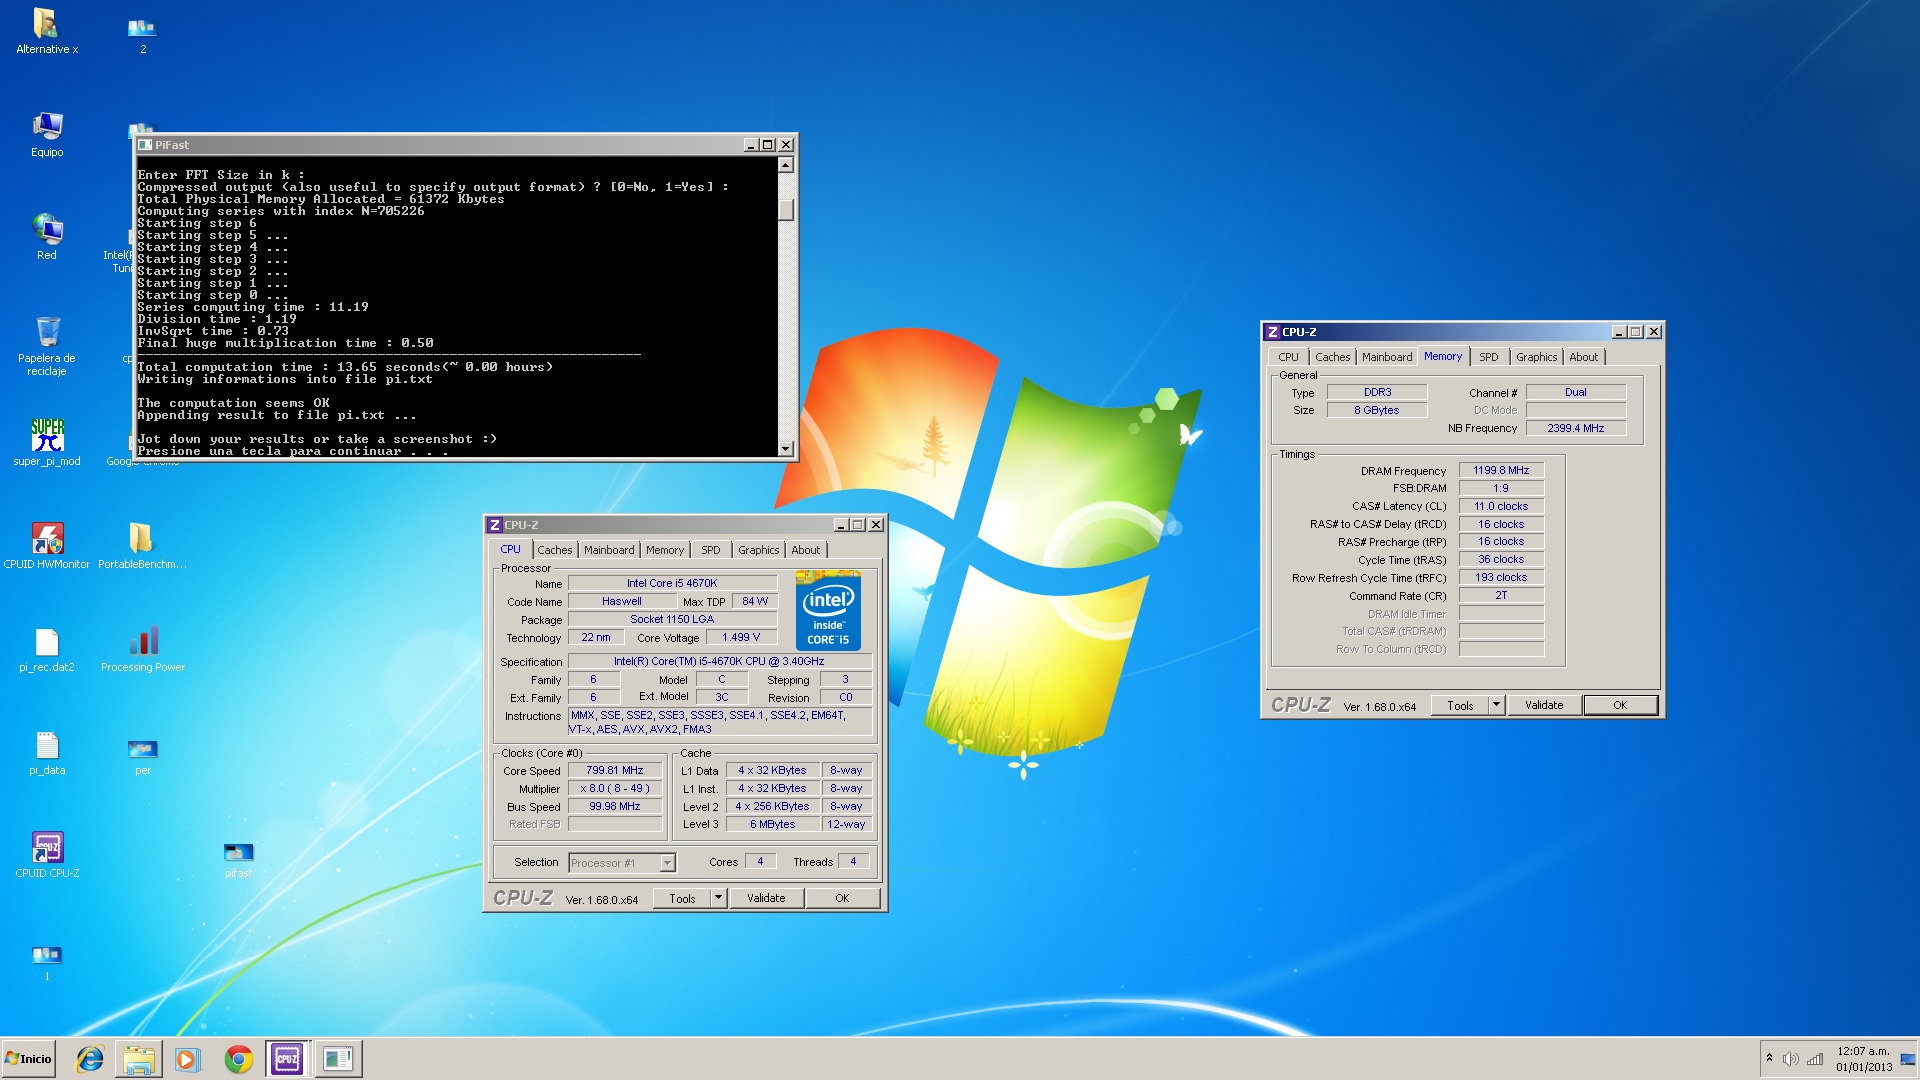
Task: Click the Inicio start button
Action: [x=28, y=1059]
